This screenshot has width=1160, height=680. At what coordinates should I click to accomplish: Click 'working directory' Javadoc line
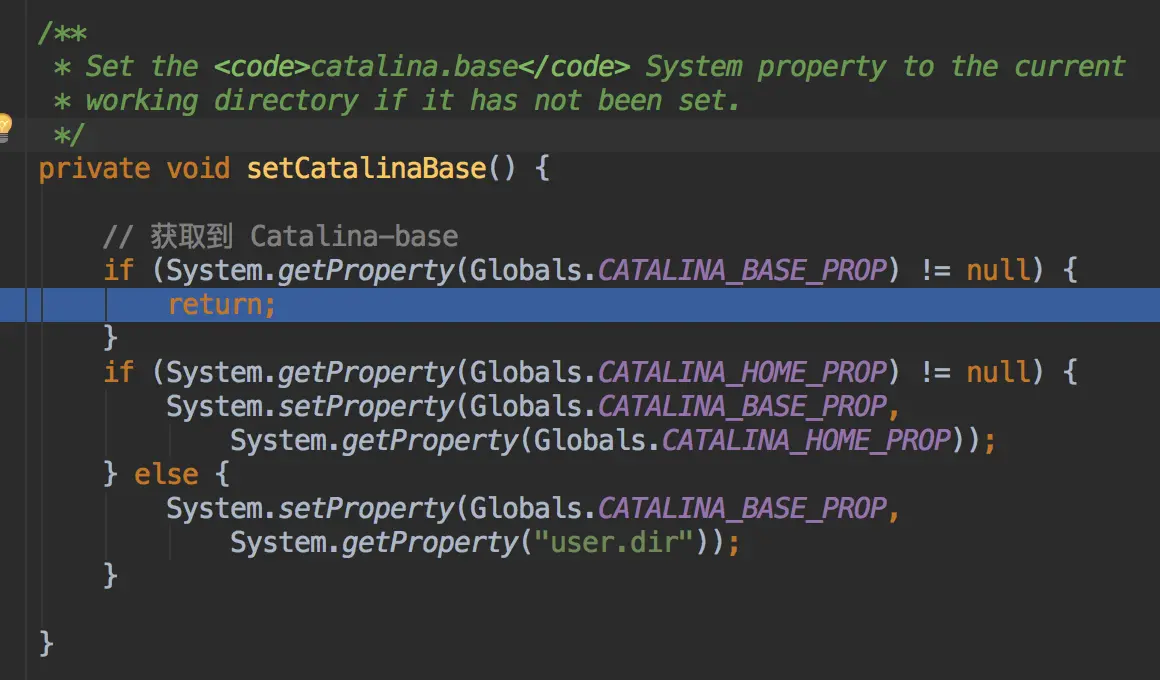[x=397, y=101]
